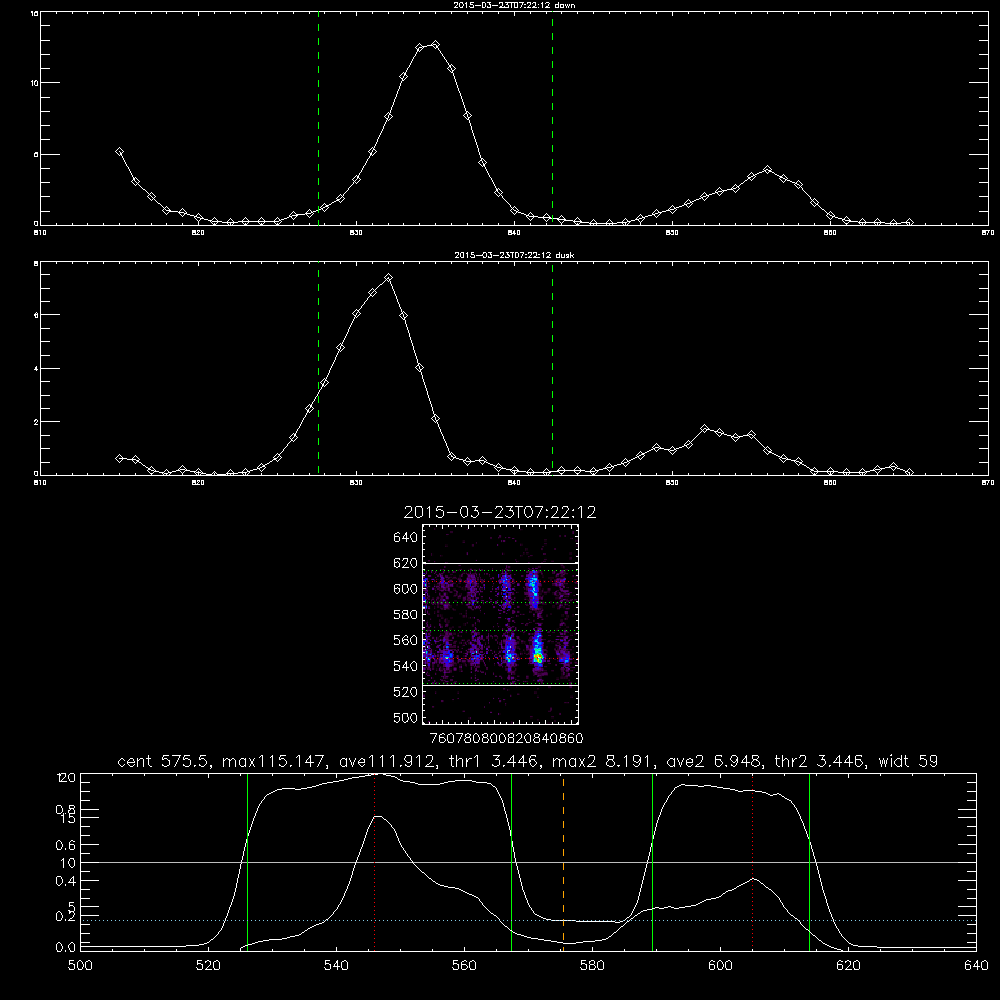Click the green vertical line near 567 in bottom plot
1000x1000 pixels.
[511, 862]
